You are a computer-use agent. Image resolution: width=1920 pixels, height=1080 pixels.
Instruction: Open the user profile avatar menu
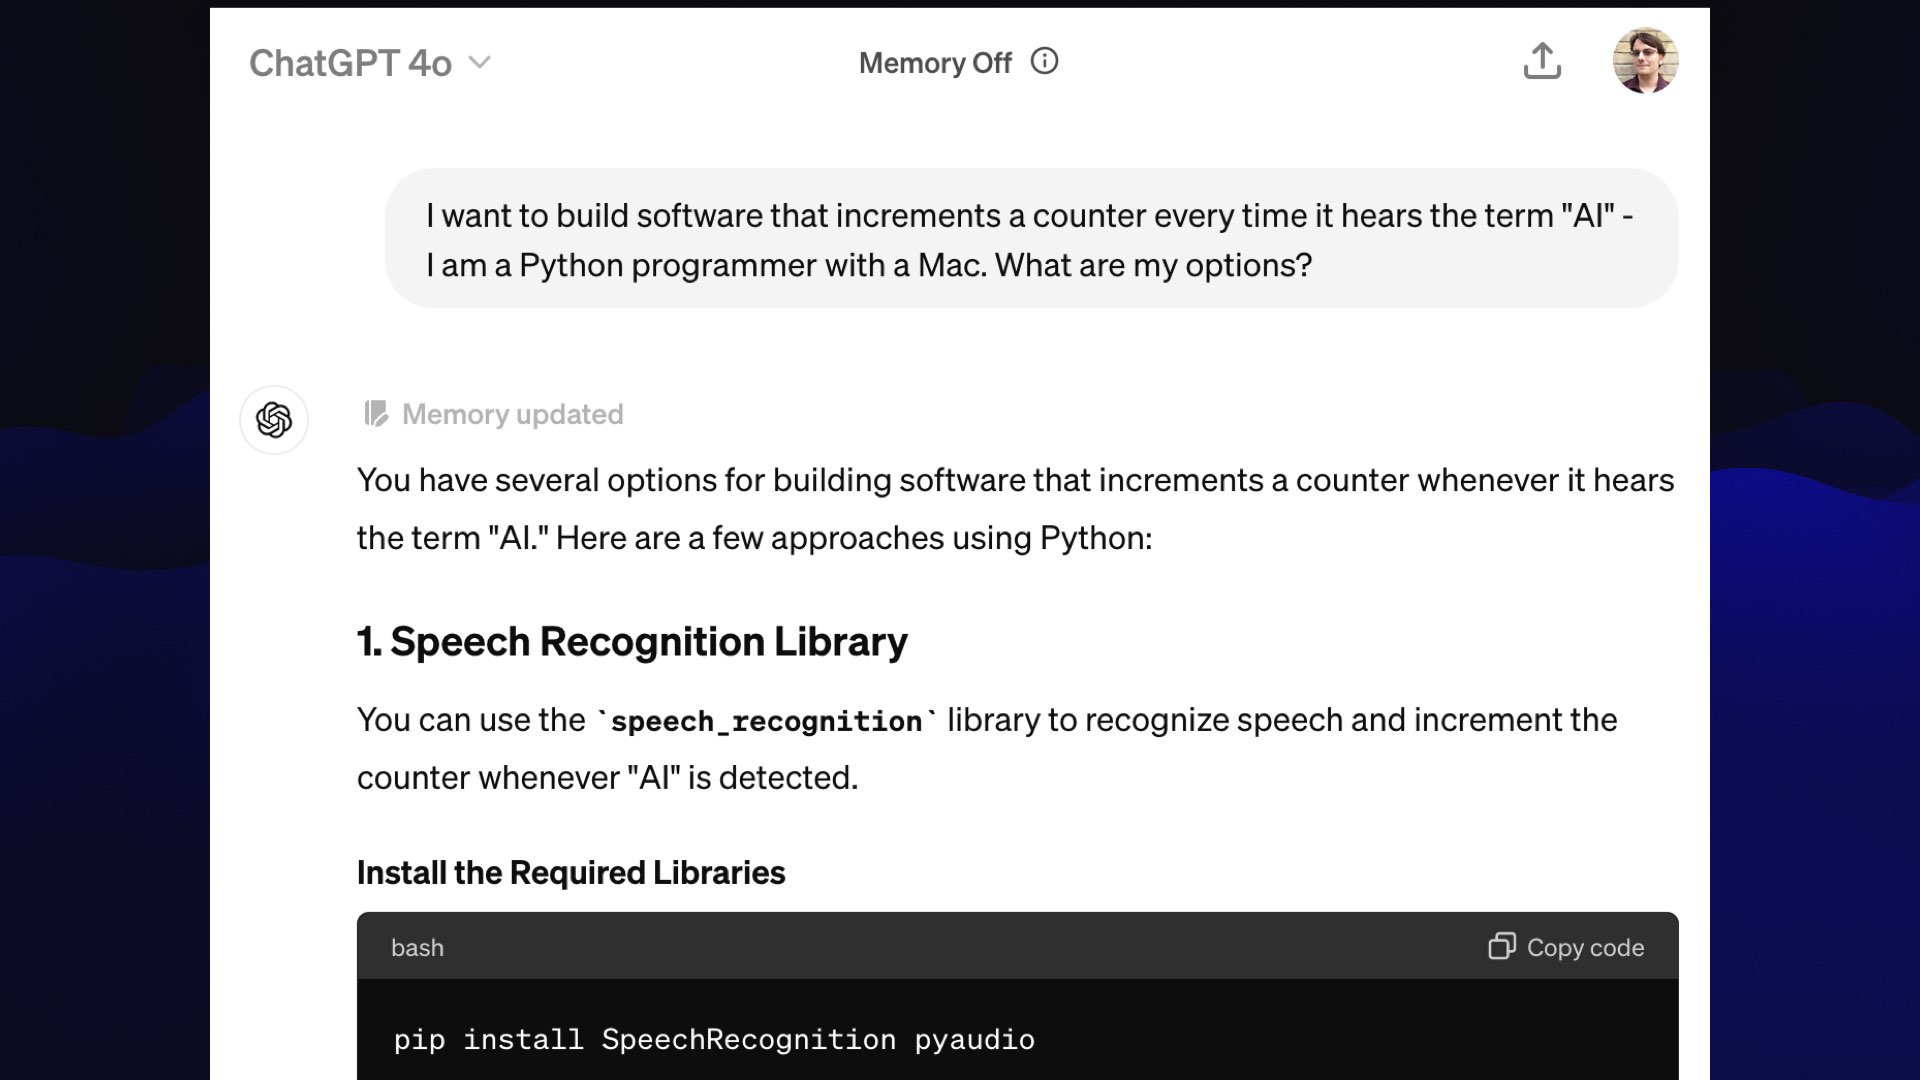coord(1645,61)
